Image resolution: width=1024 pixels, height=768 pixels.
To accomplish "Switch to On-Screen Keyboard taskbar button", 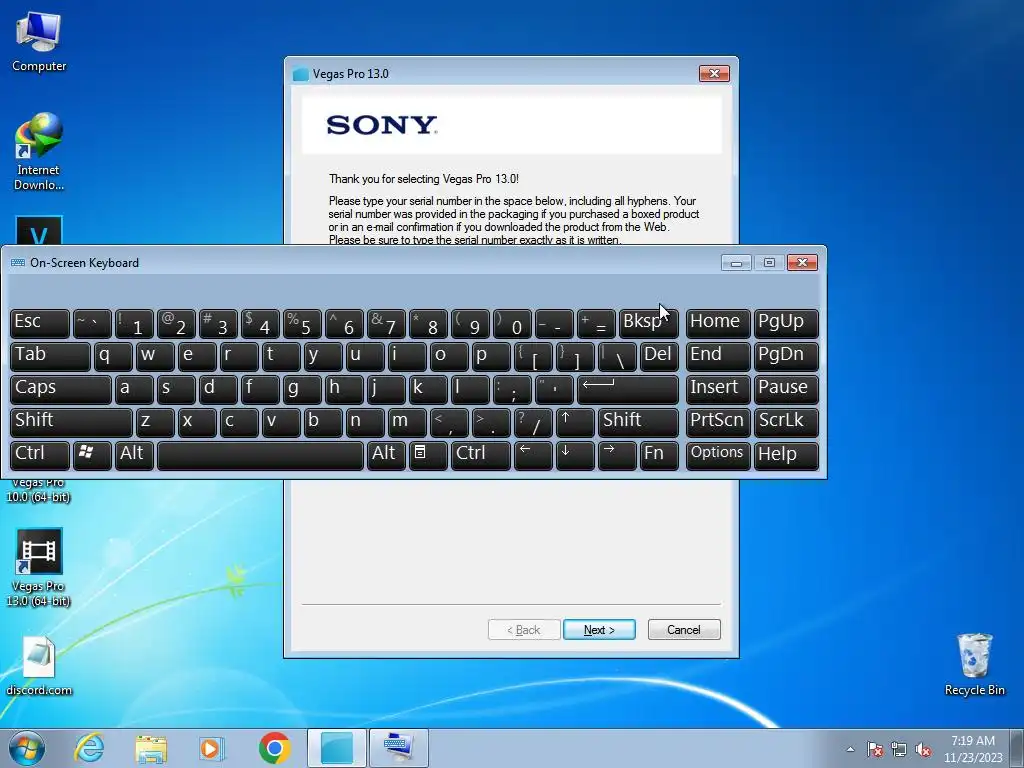I will [x=398, y=748].
